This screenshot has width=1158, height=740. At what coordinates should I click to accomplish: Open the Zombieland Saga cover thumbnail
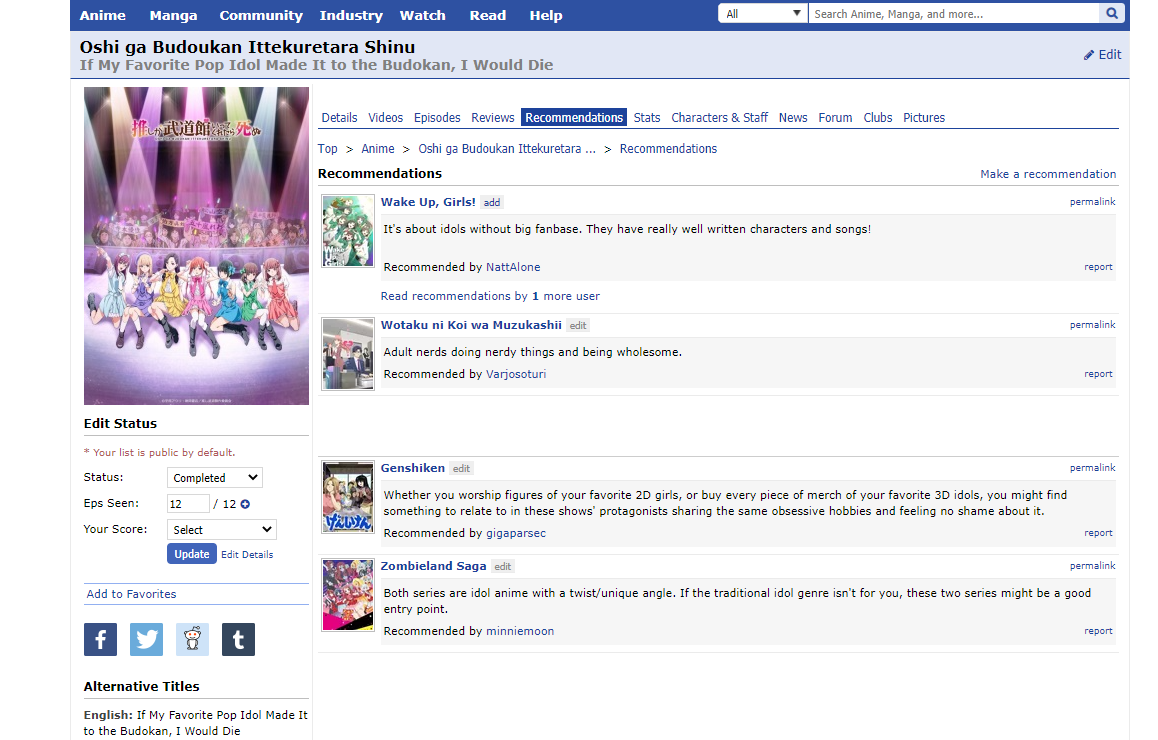click(348, 595)
